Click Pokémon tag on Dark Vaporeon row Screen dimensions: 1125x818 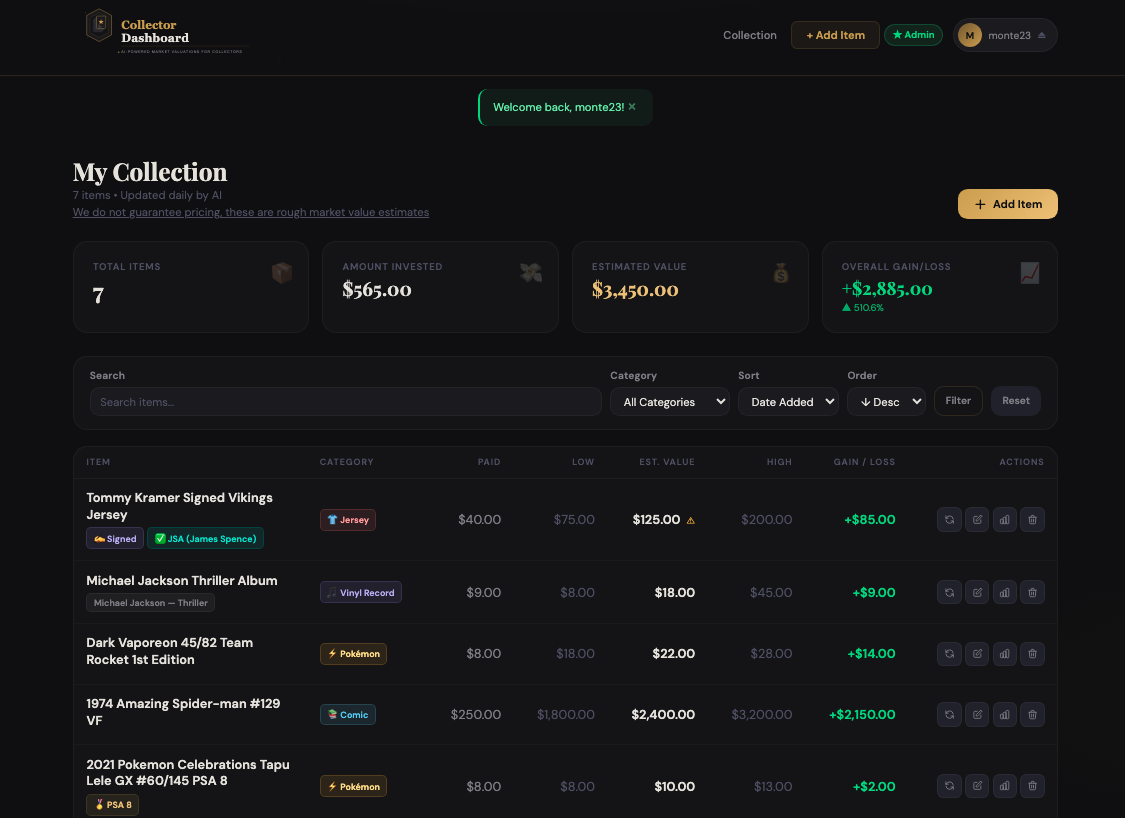354,654
